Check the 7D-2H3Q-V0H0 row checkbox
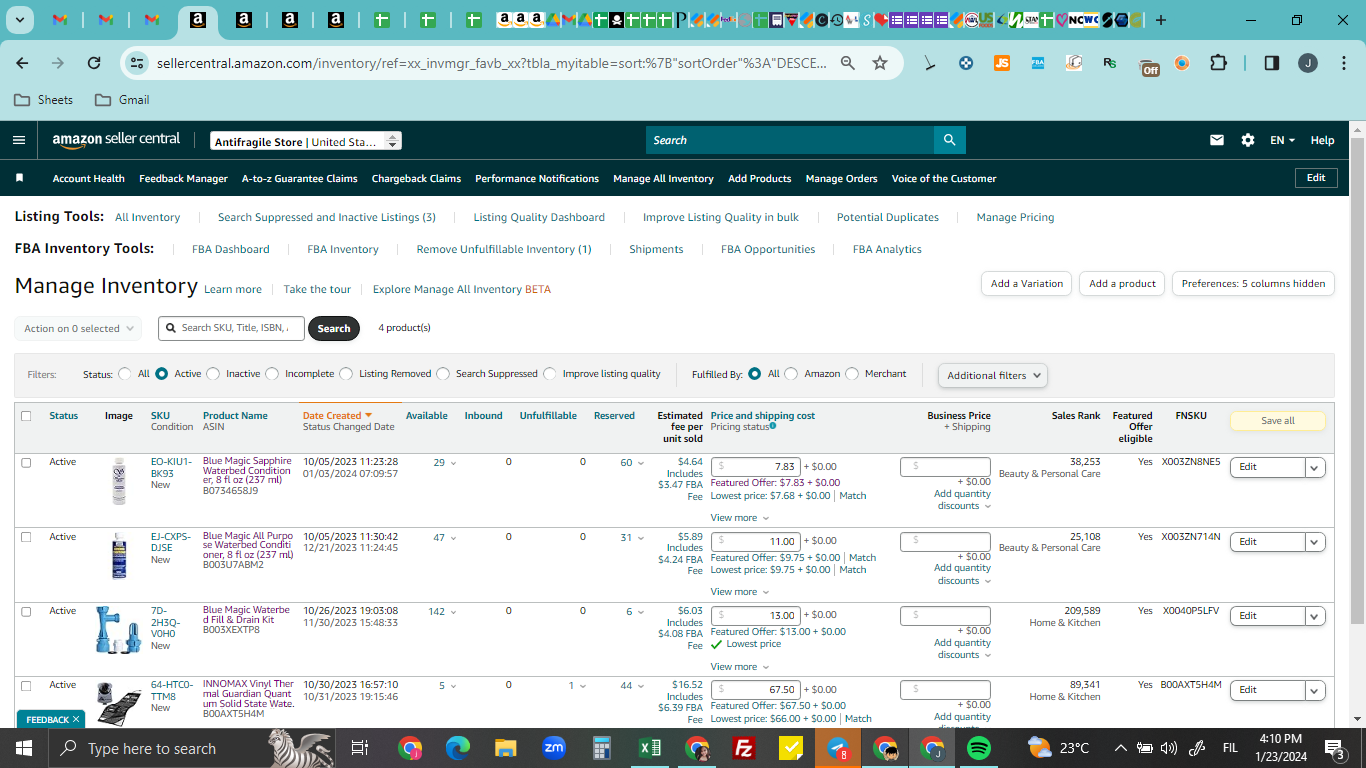The image size is (1366, 768). tap(26, 611)
